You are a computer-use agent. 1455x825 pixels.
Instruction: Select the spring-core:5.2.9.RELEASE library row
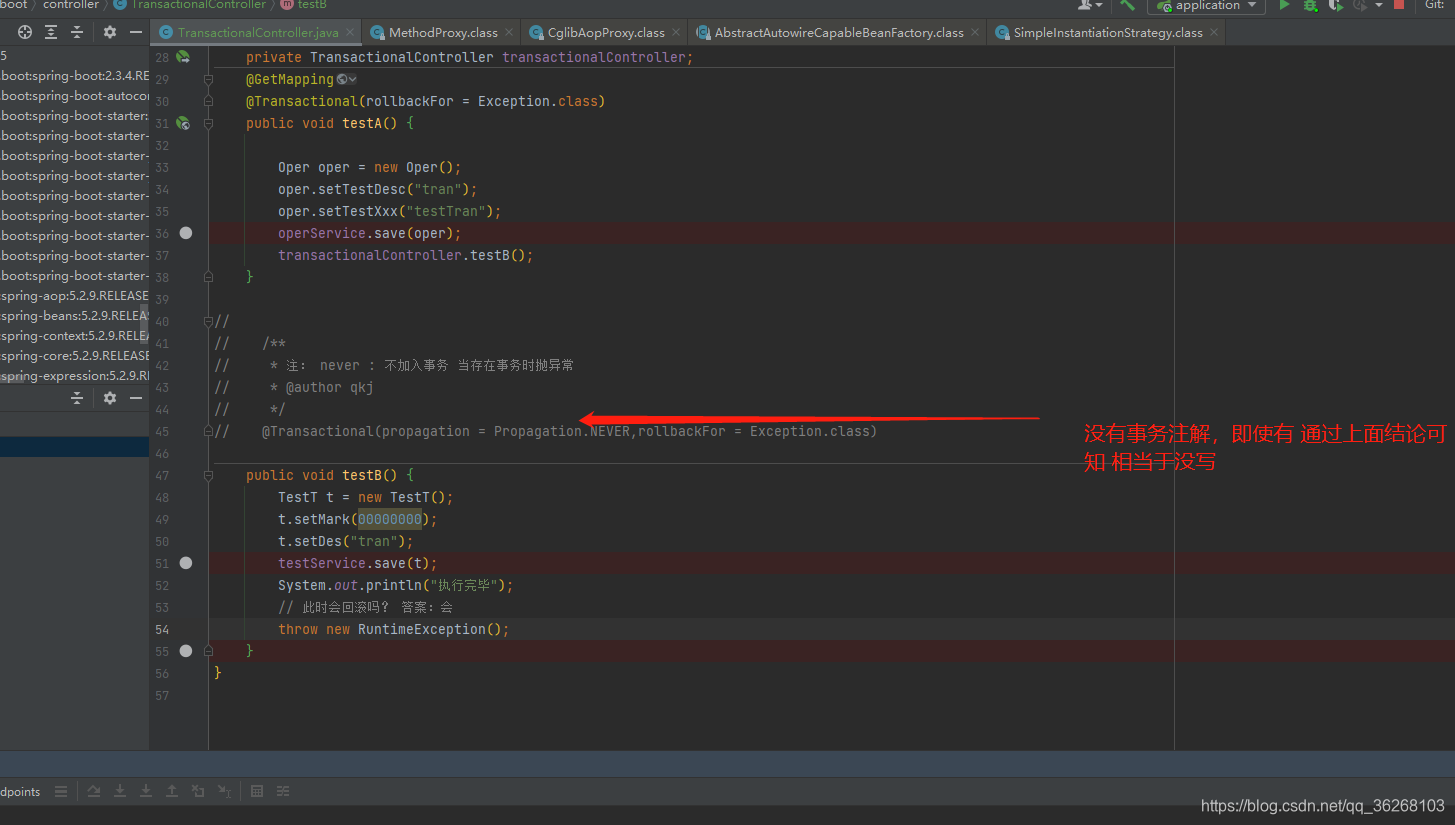point(74,356)
